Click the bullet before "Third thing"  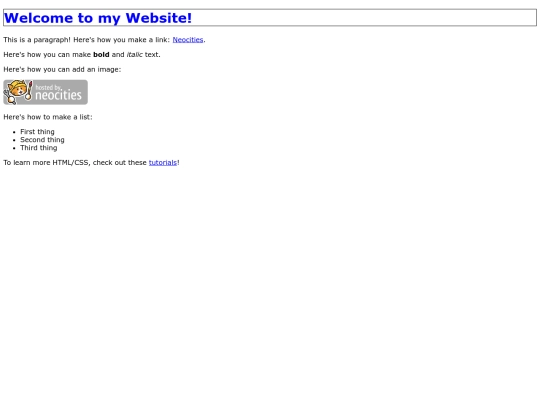(14, 148)
